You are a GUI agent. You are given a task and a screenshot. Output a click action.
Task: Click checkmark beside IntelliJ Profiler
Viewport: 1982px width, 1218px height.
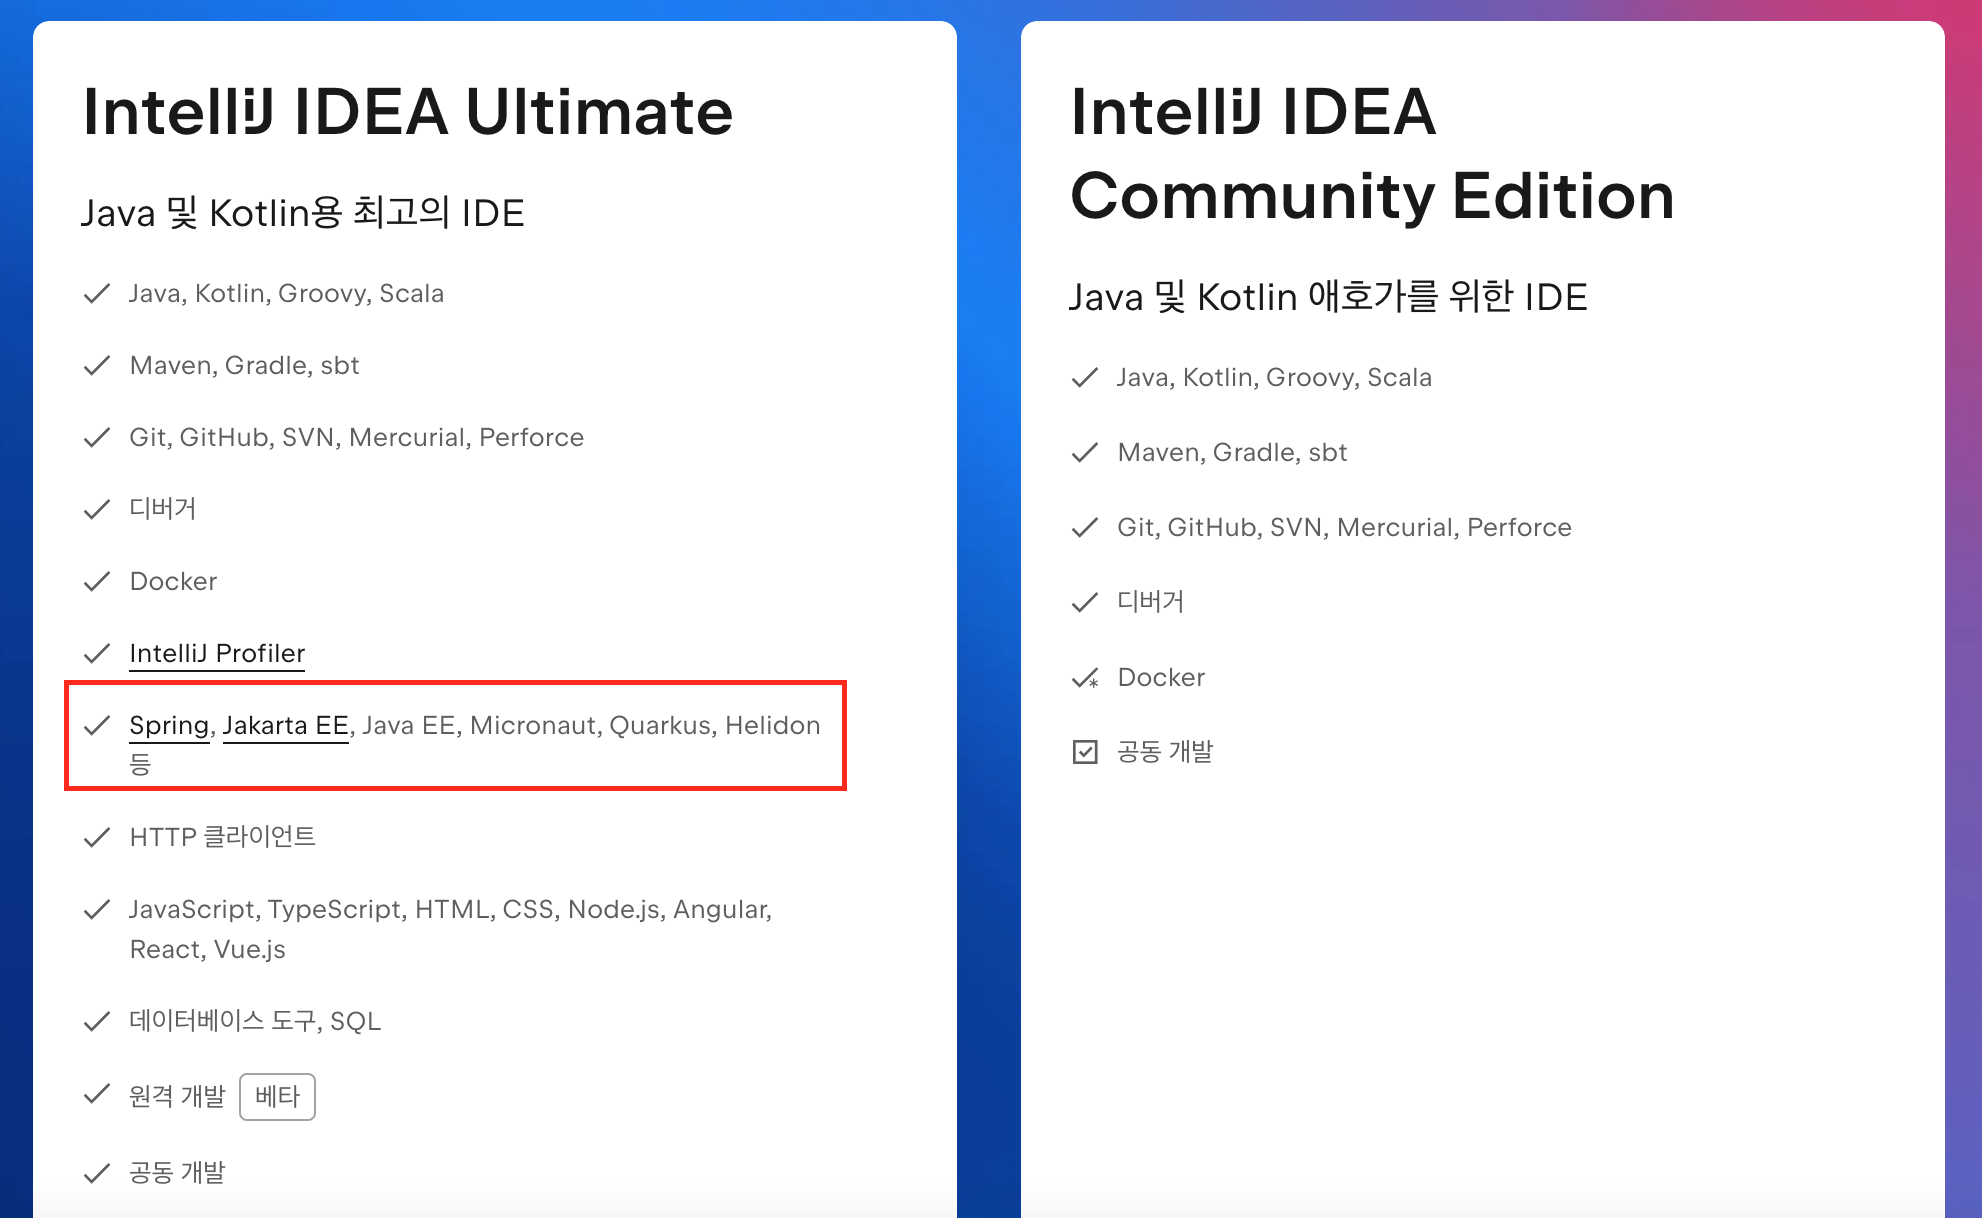(97, 654)
